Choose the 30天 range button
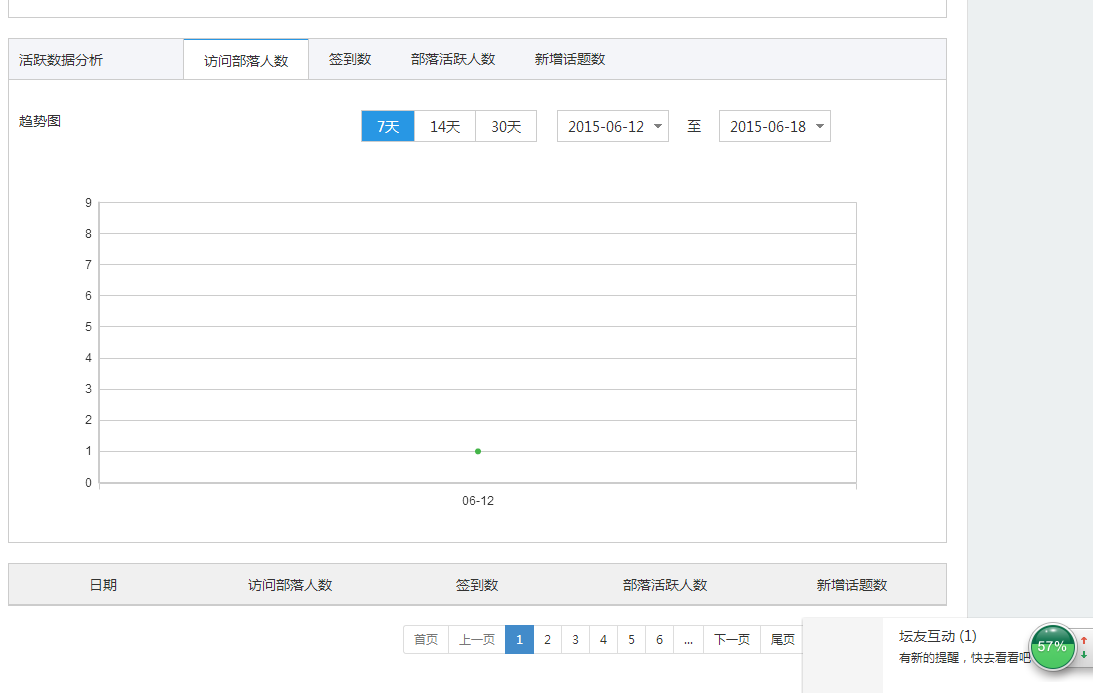 (x=506, y=126)
